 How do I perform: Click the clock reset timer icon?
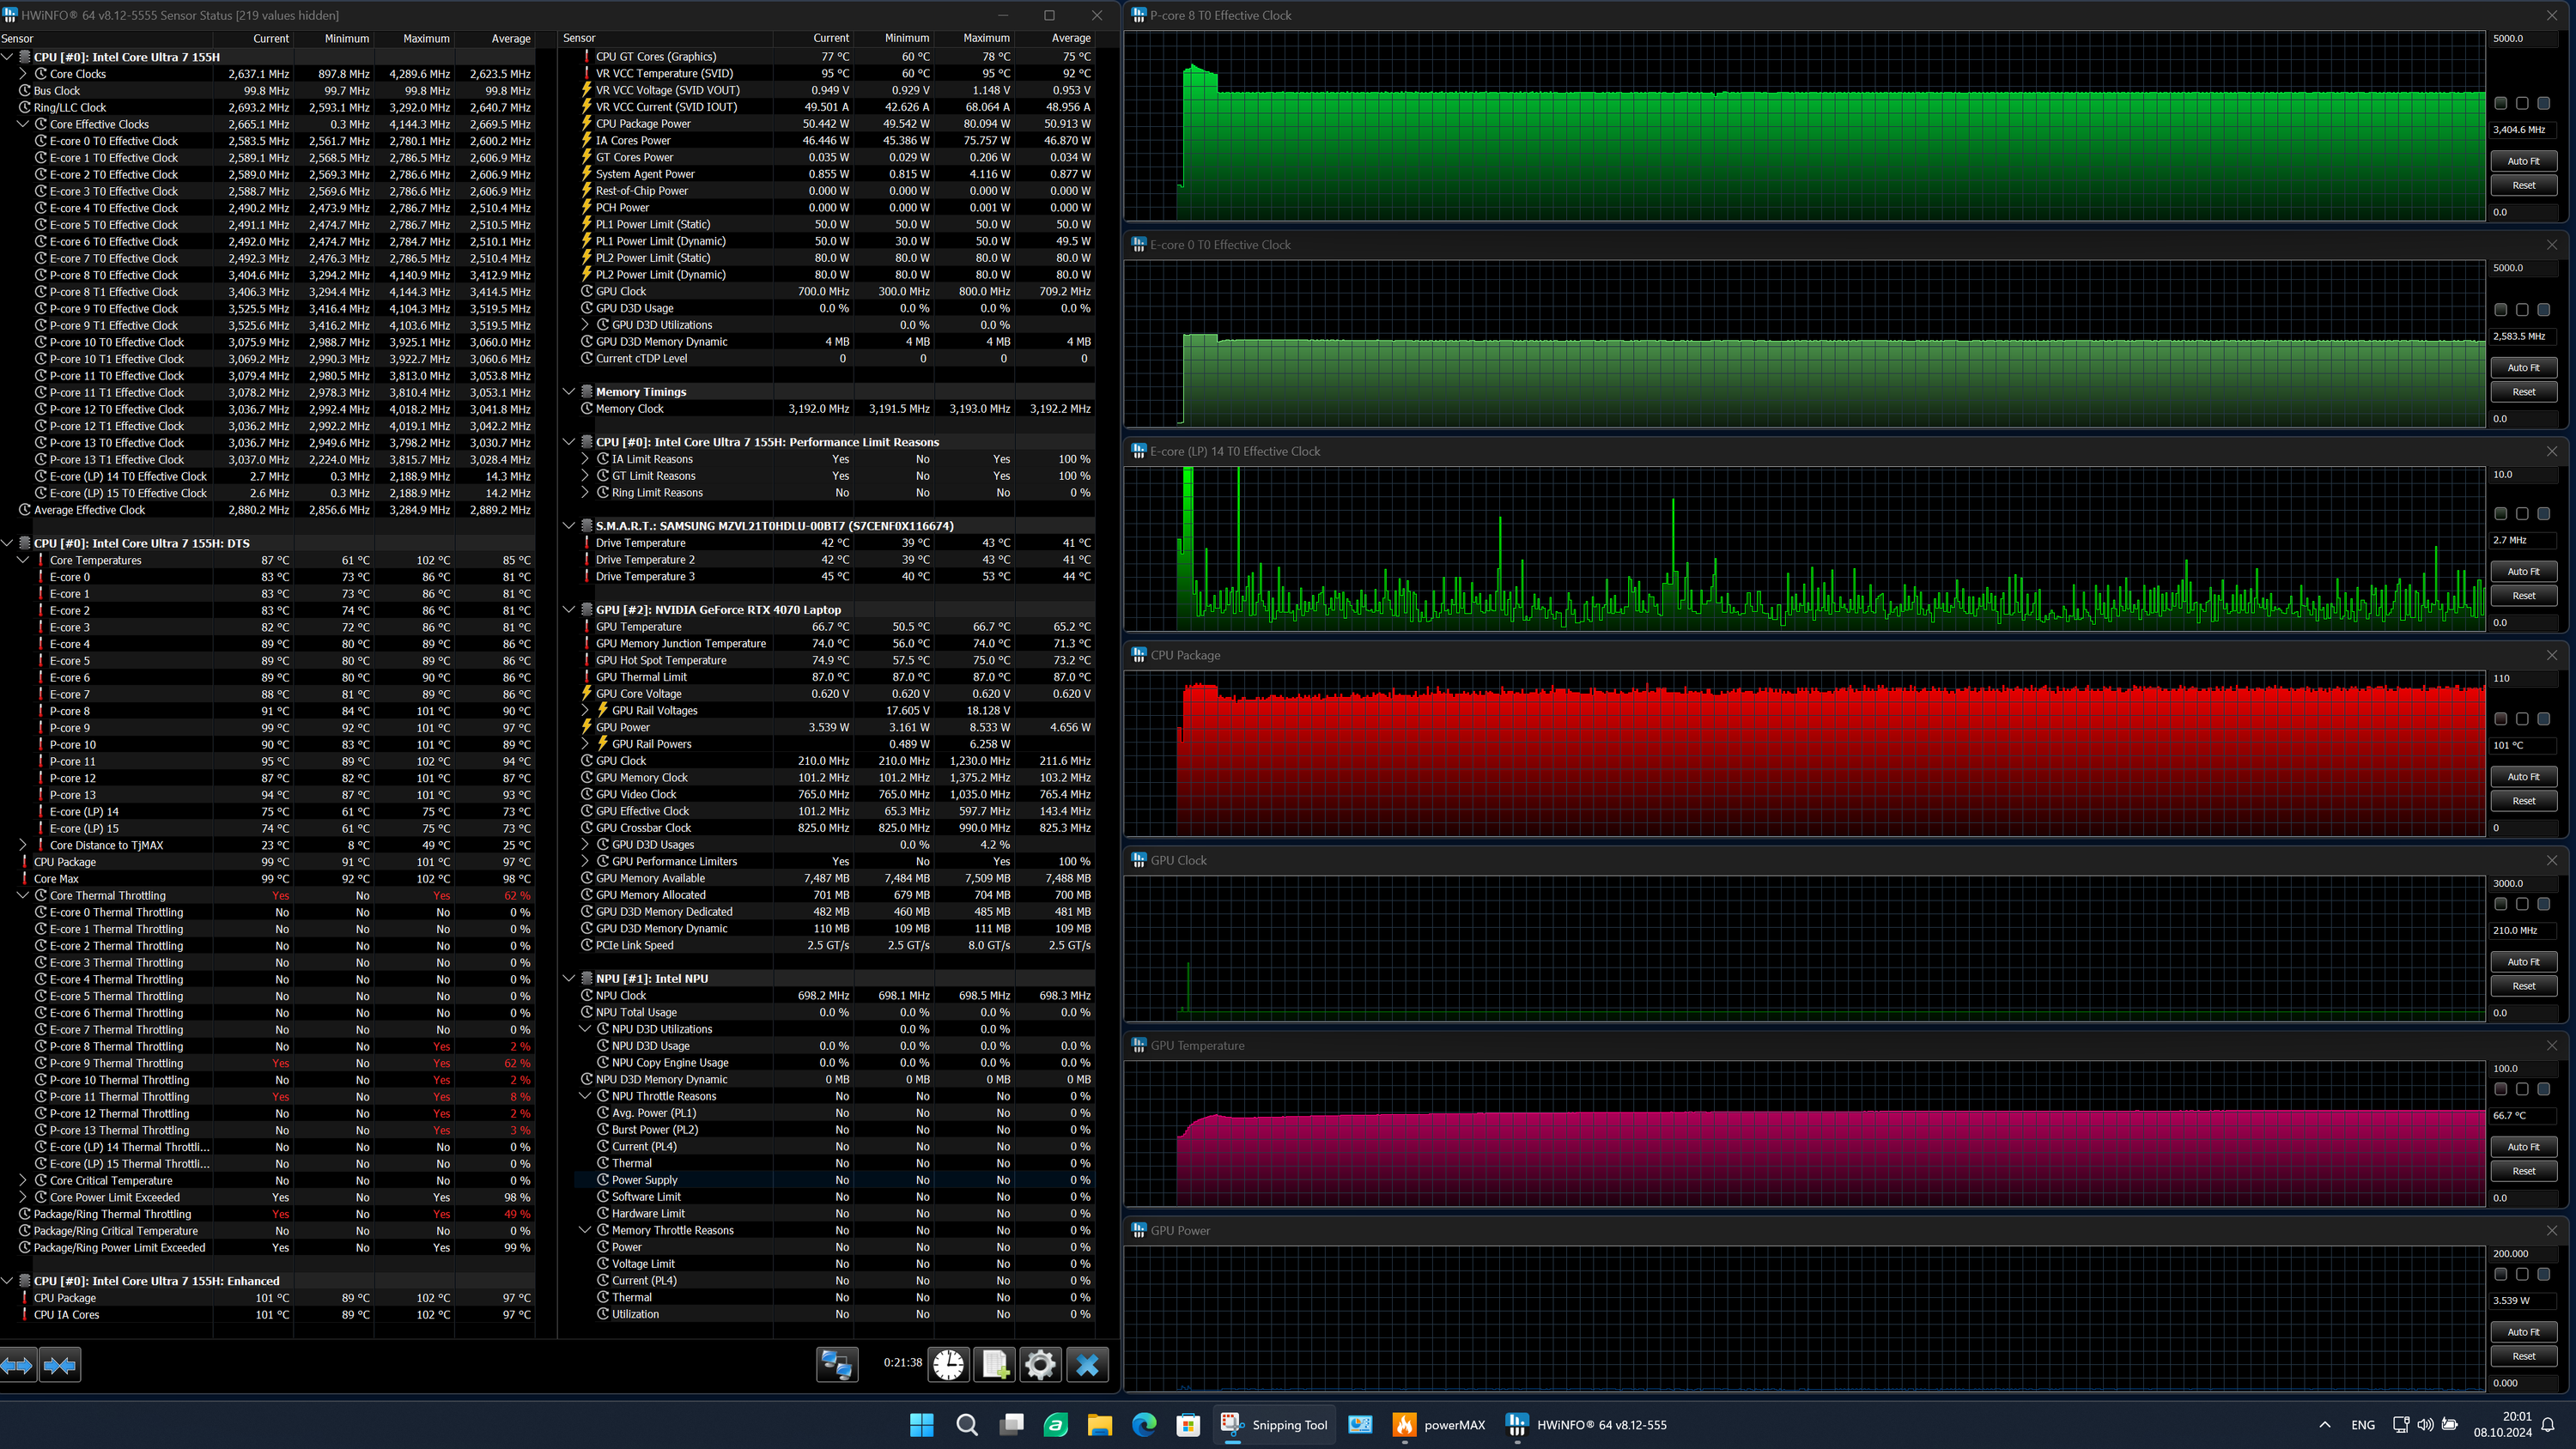click(x=948, y=1365)
